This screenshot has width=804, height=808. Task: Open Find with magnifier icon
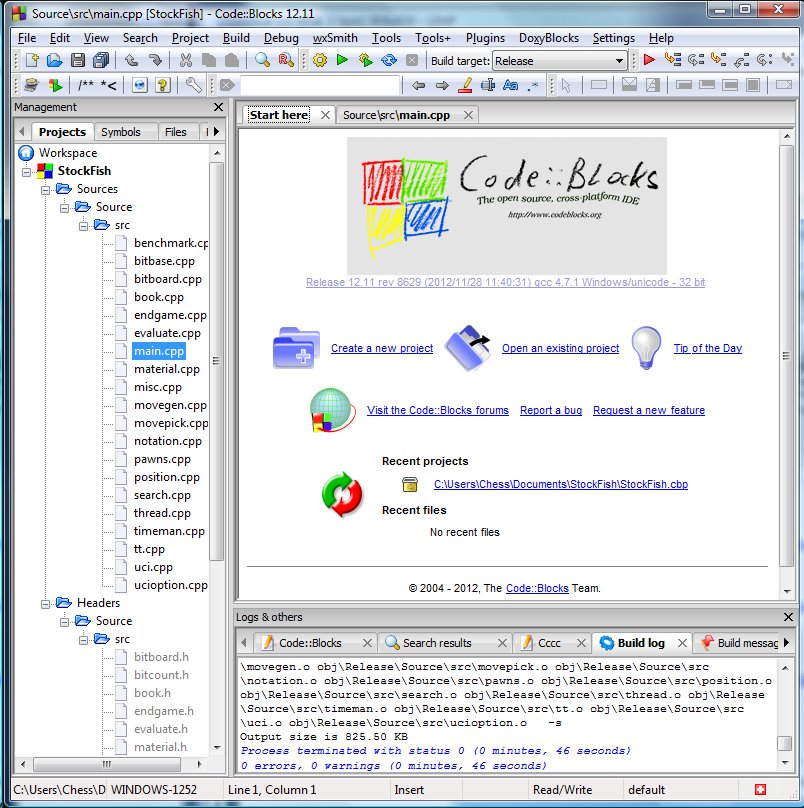click(262, 60)
